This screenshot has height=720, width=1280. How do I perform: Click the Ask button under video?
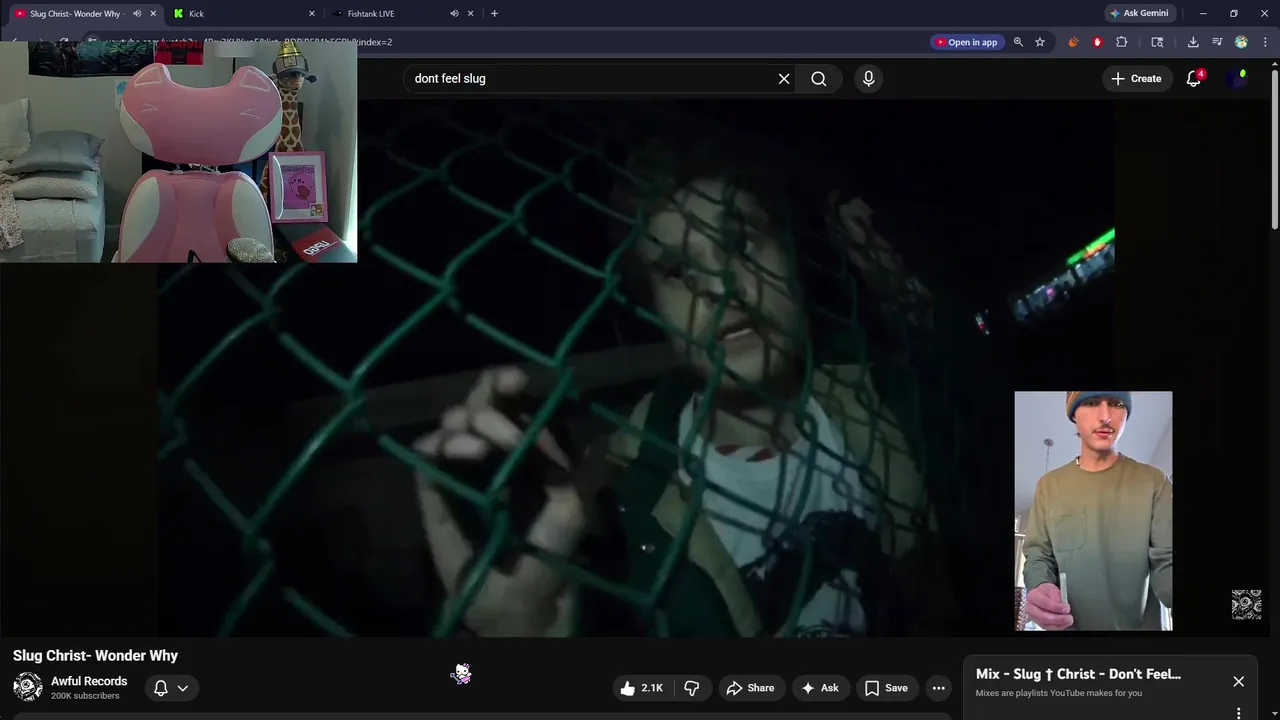(x=819, y=688)
